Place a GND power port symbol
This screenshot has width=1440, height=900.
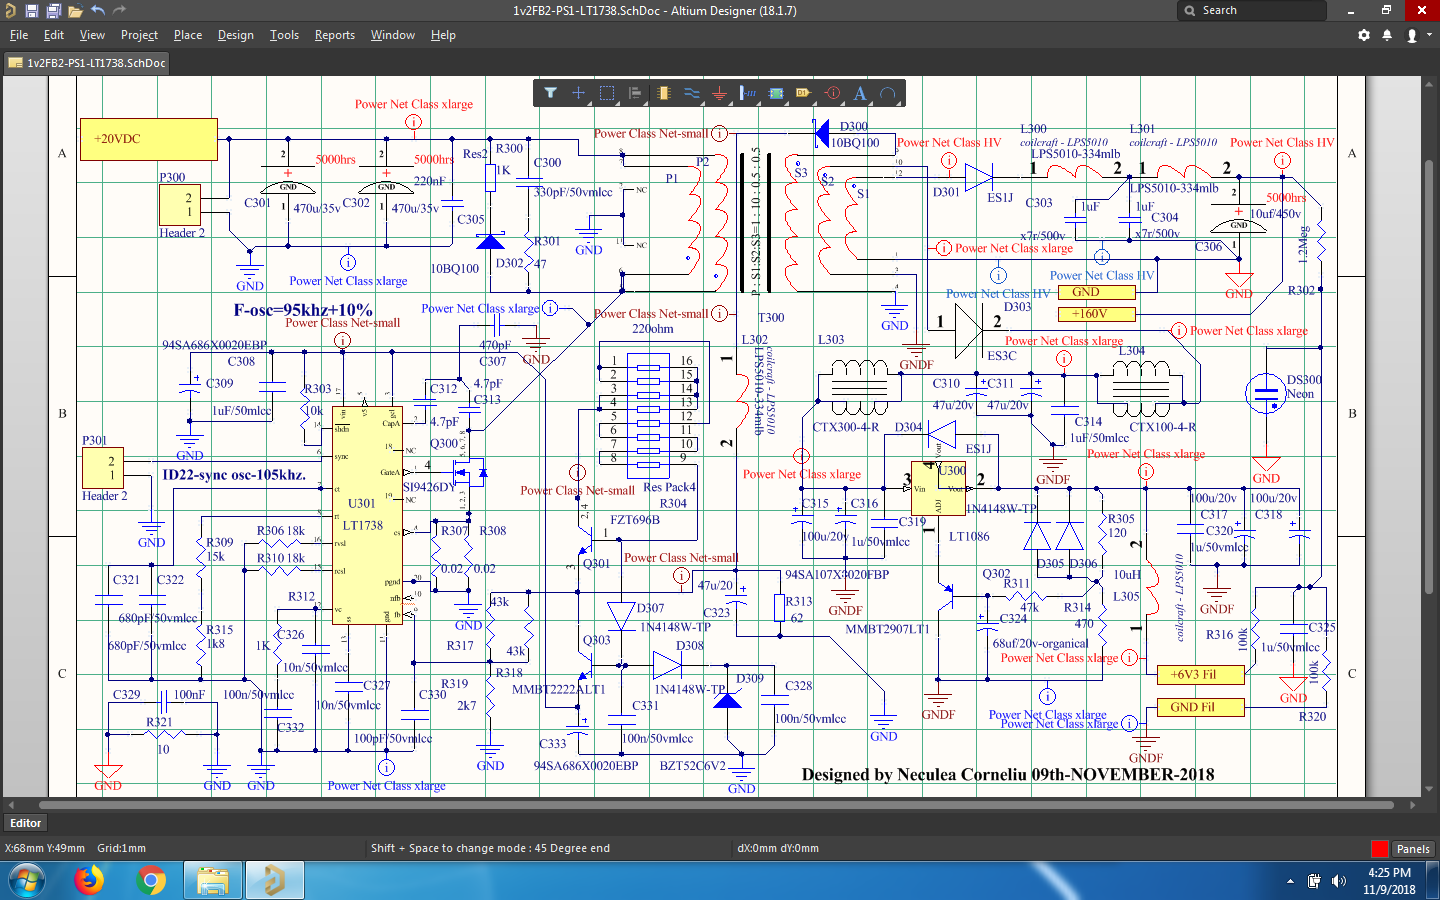[719, 93]
